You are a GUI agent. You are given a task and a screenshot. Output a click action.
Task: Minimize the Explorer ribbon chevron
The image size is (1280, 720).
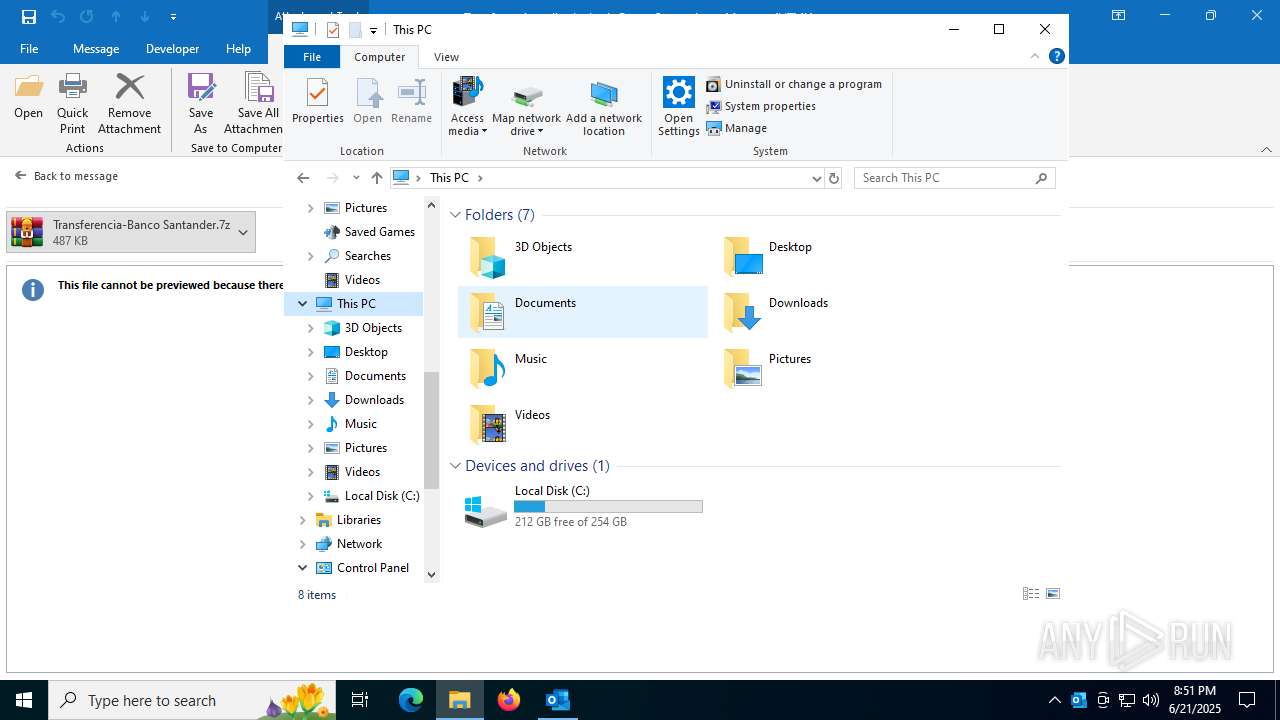[x=1035, y=57]
